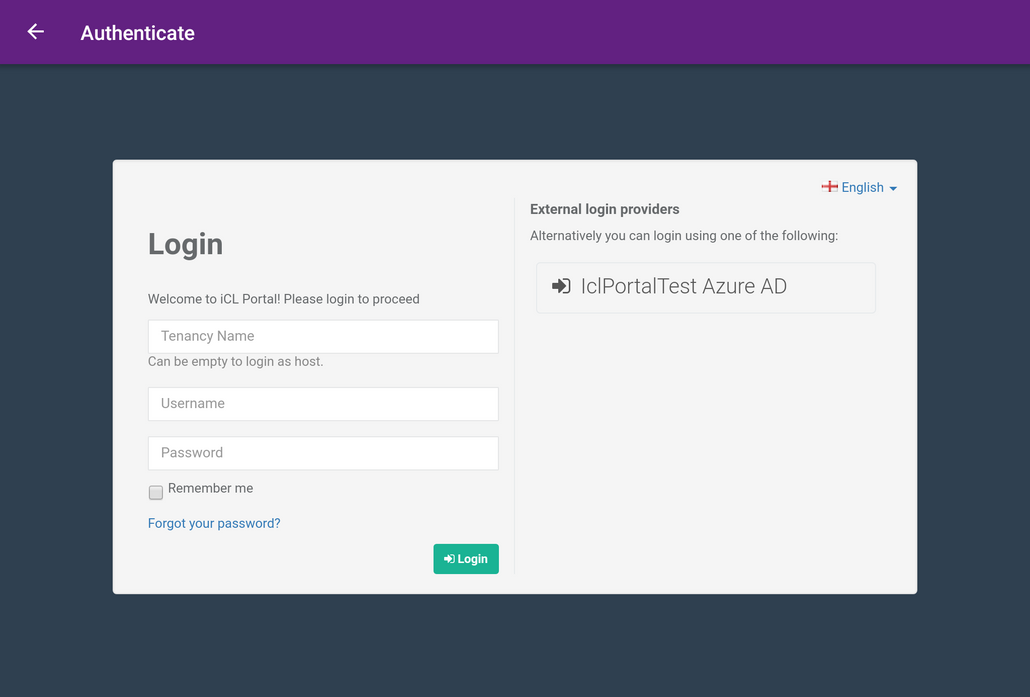The height and width of the screenshot is (697, 1030).
Task: Open the English language dropdown
Action: click(861, 187)
